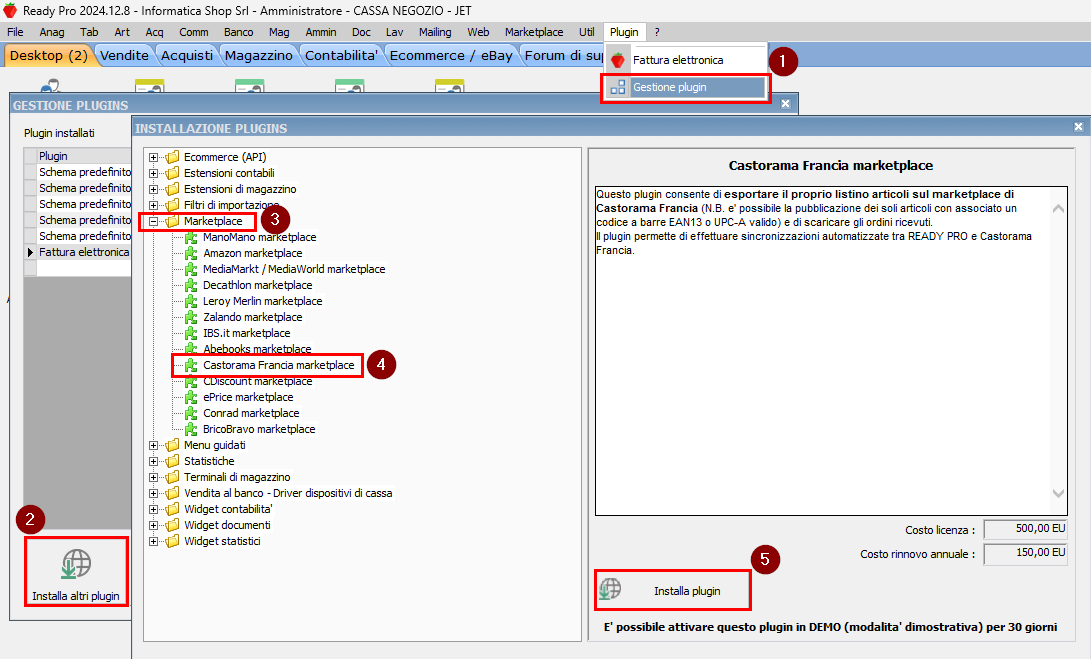Click the IBS.it marketplace puzzle icon
The image size is (1091, 659).
(191, 333)
